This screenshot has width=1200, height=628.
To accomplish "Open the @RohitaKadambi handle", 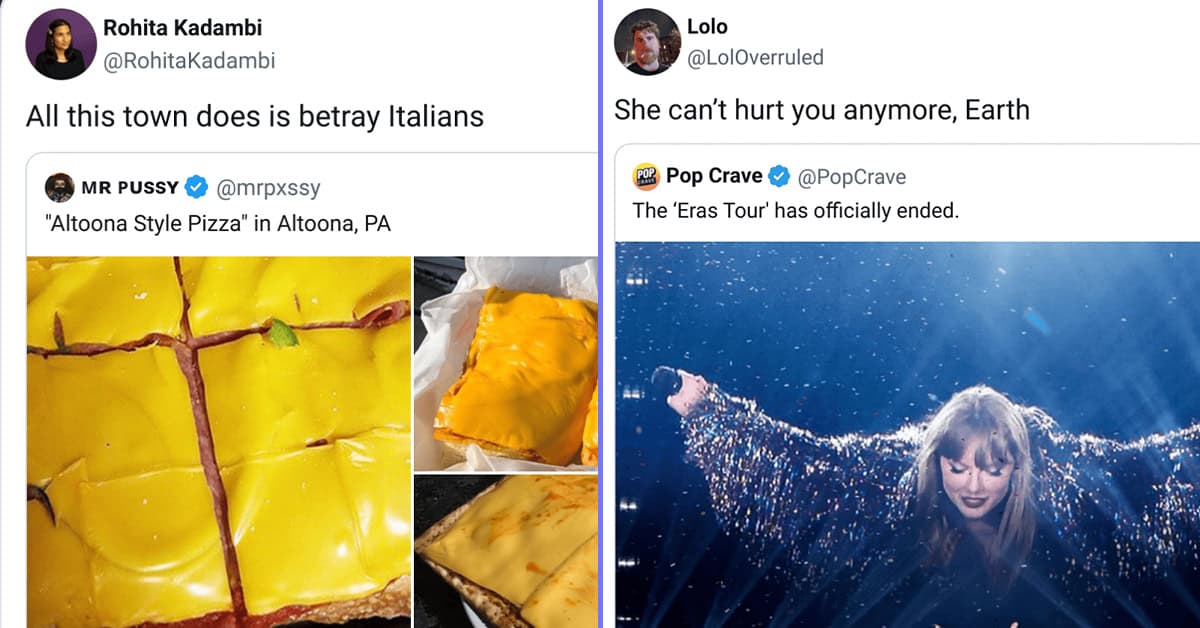I will click(x=189, y=61).
